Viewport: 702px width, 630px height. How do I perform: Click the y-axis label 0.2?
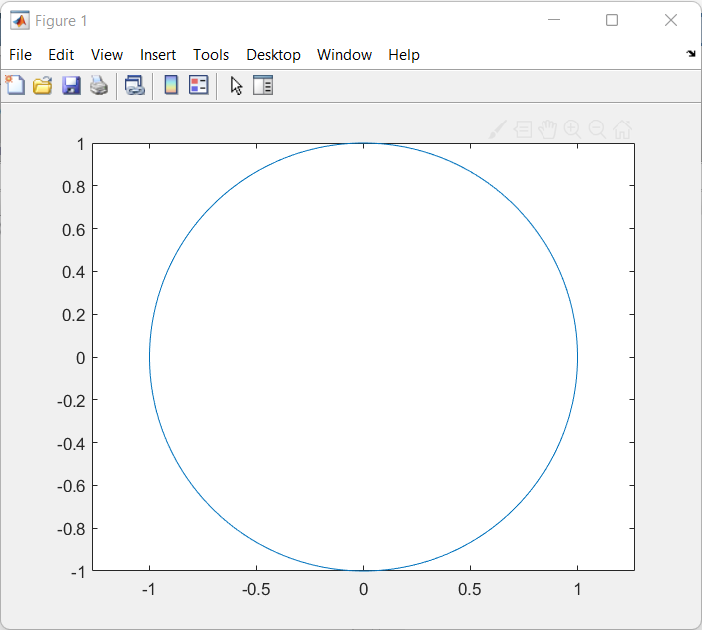coord(73,315)
